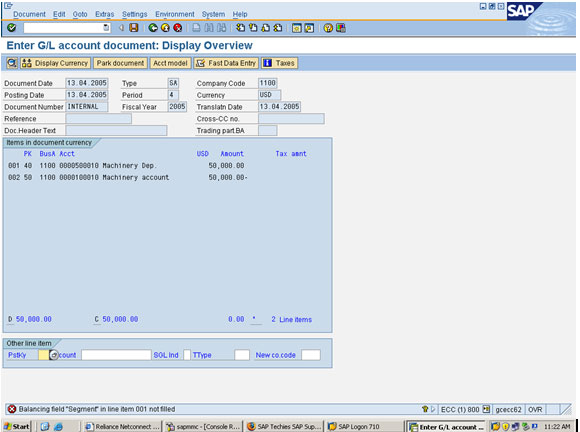The width and height of the screenshot is (580, 432).
Task: Open search help next to PstKy field
Action: tap(54, 355)
